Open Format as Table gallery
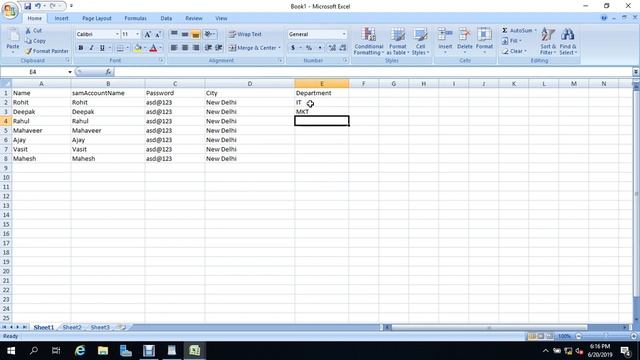Viewport: 640px width, 360px height. point(398,41)
